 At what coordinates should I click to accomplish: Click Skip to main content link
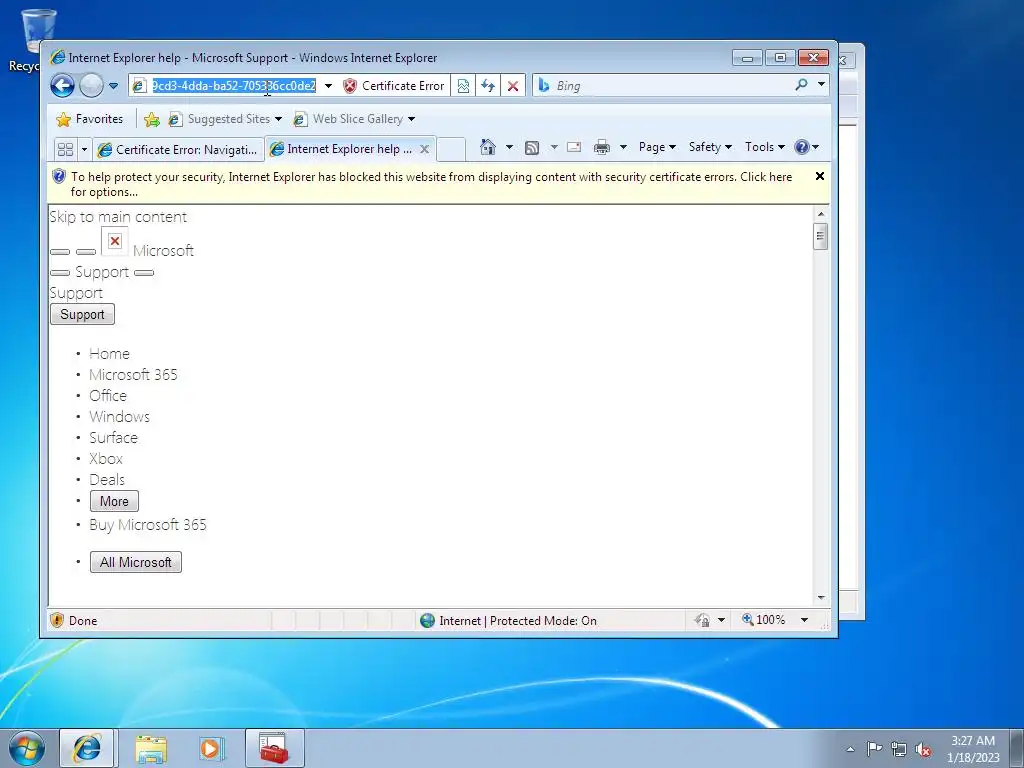pos(118,217)
